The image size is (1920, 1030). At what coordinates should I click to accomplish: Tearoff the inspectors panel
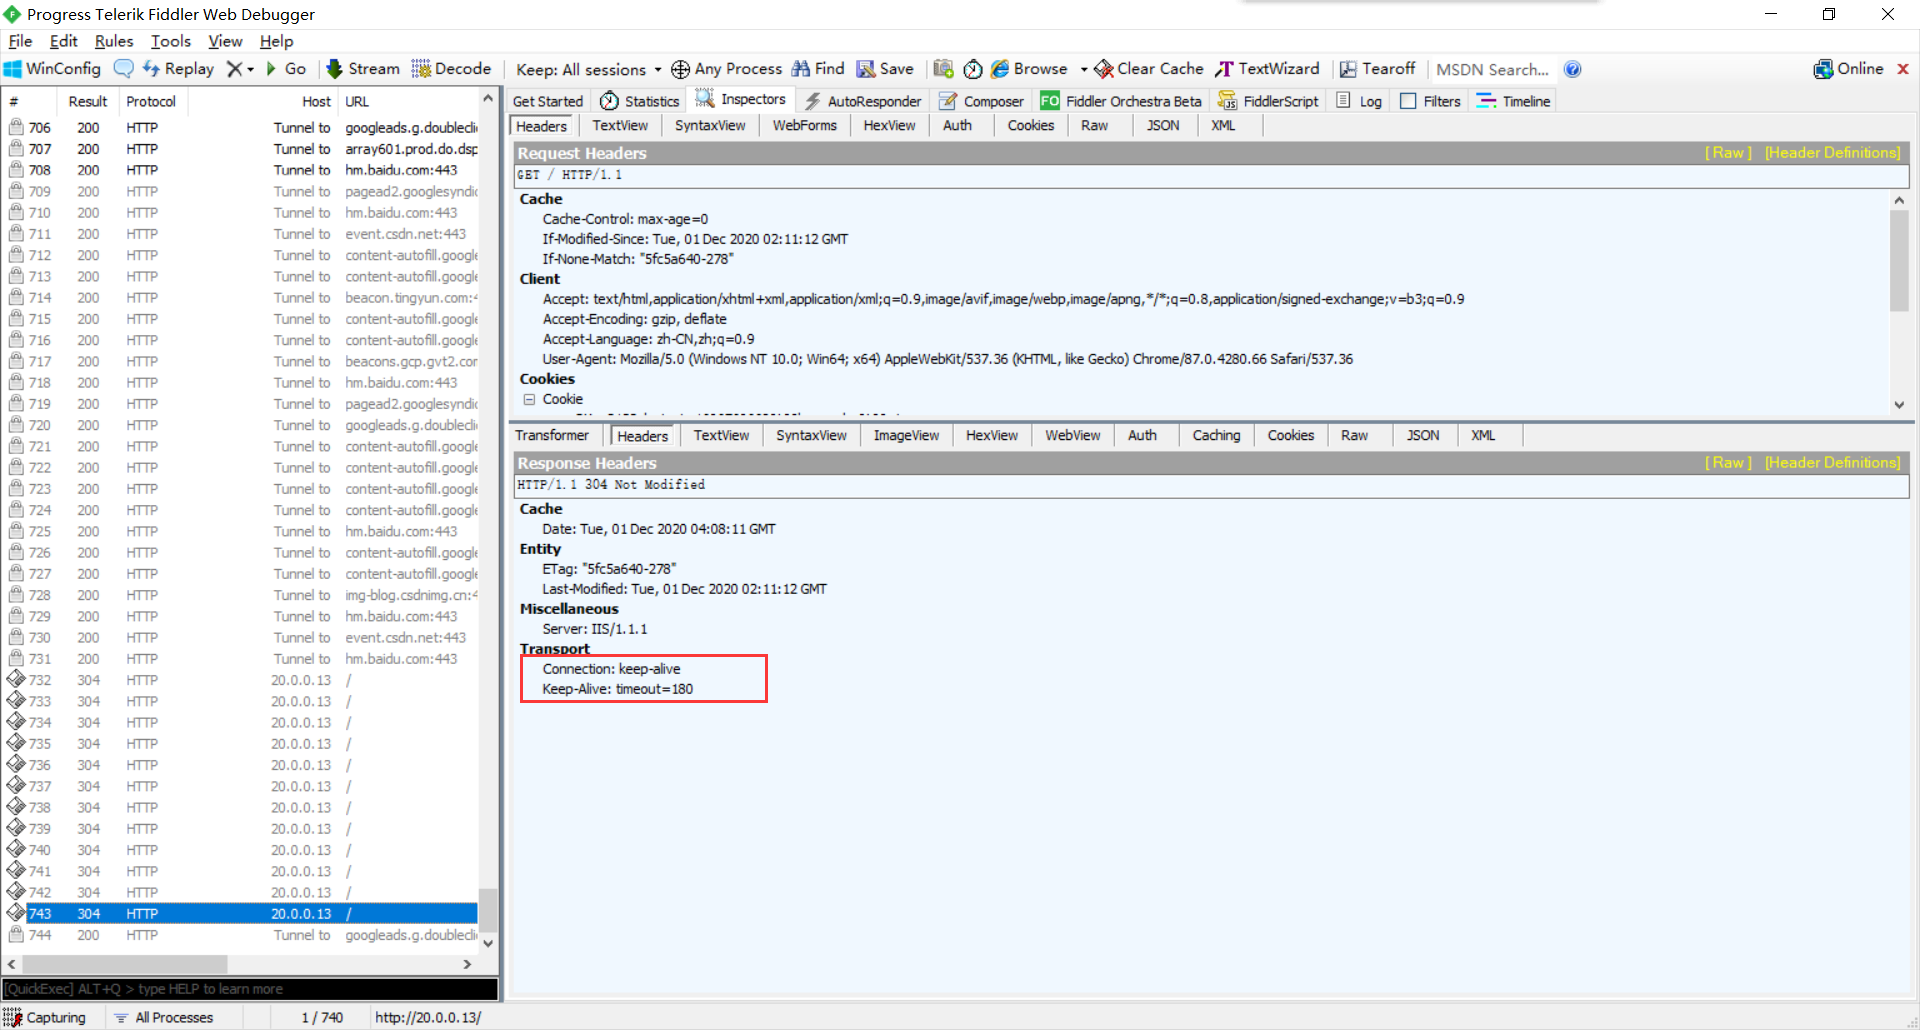(x=1378, y=69)
